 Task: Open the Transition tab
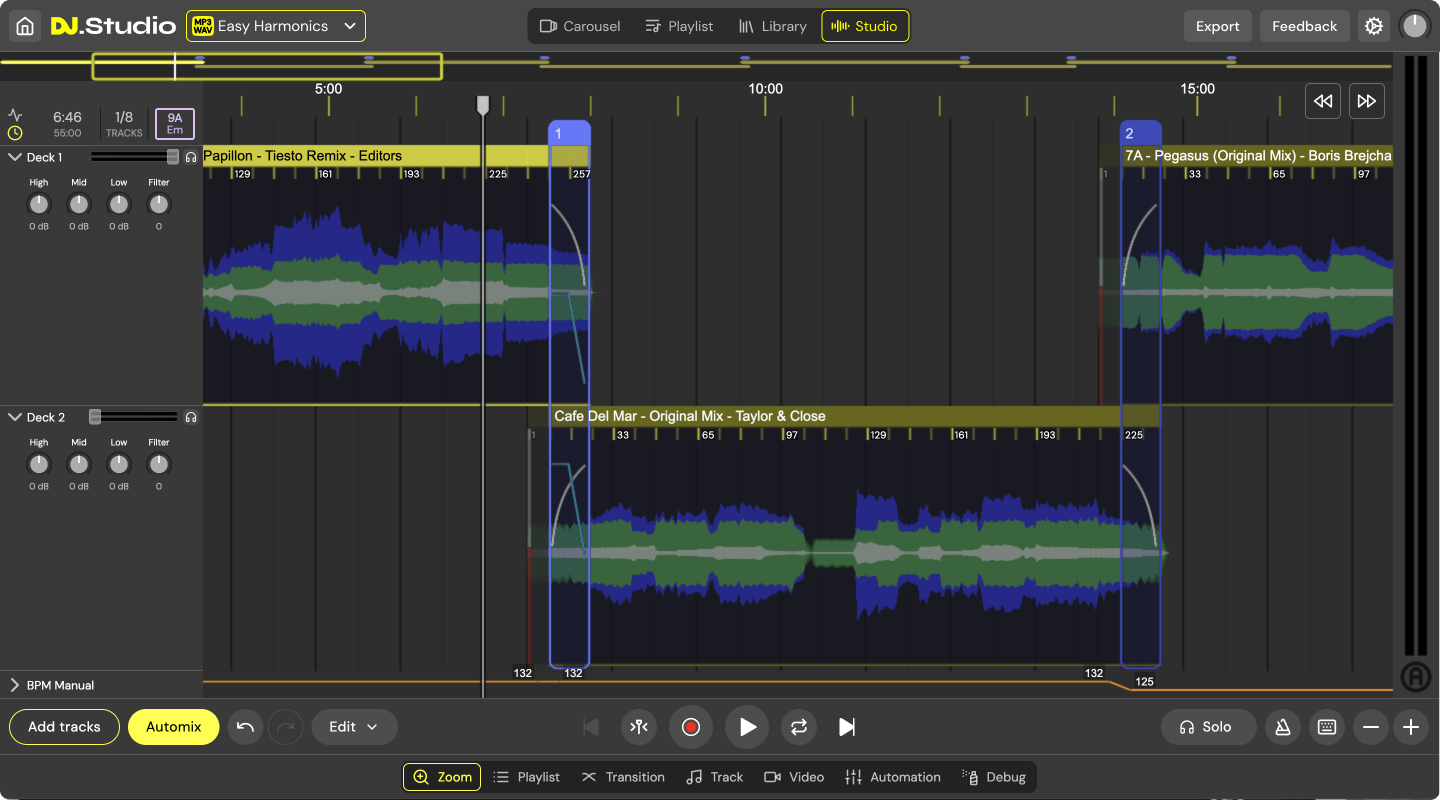tap(623, 777)
